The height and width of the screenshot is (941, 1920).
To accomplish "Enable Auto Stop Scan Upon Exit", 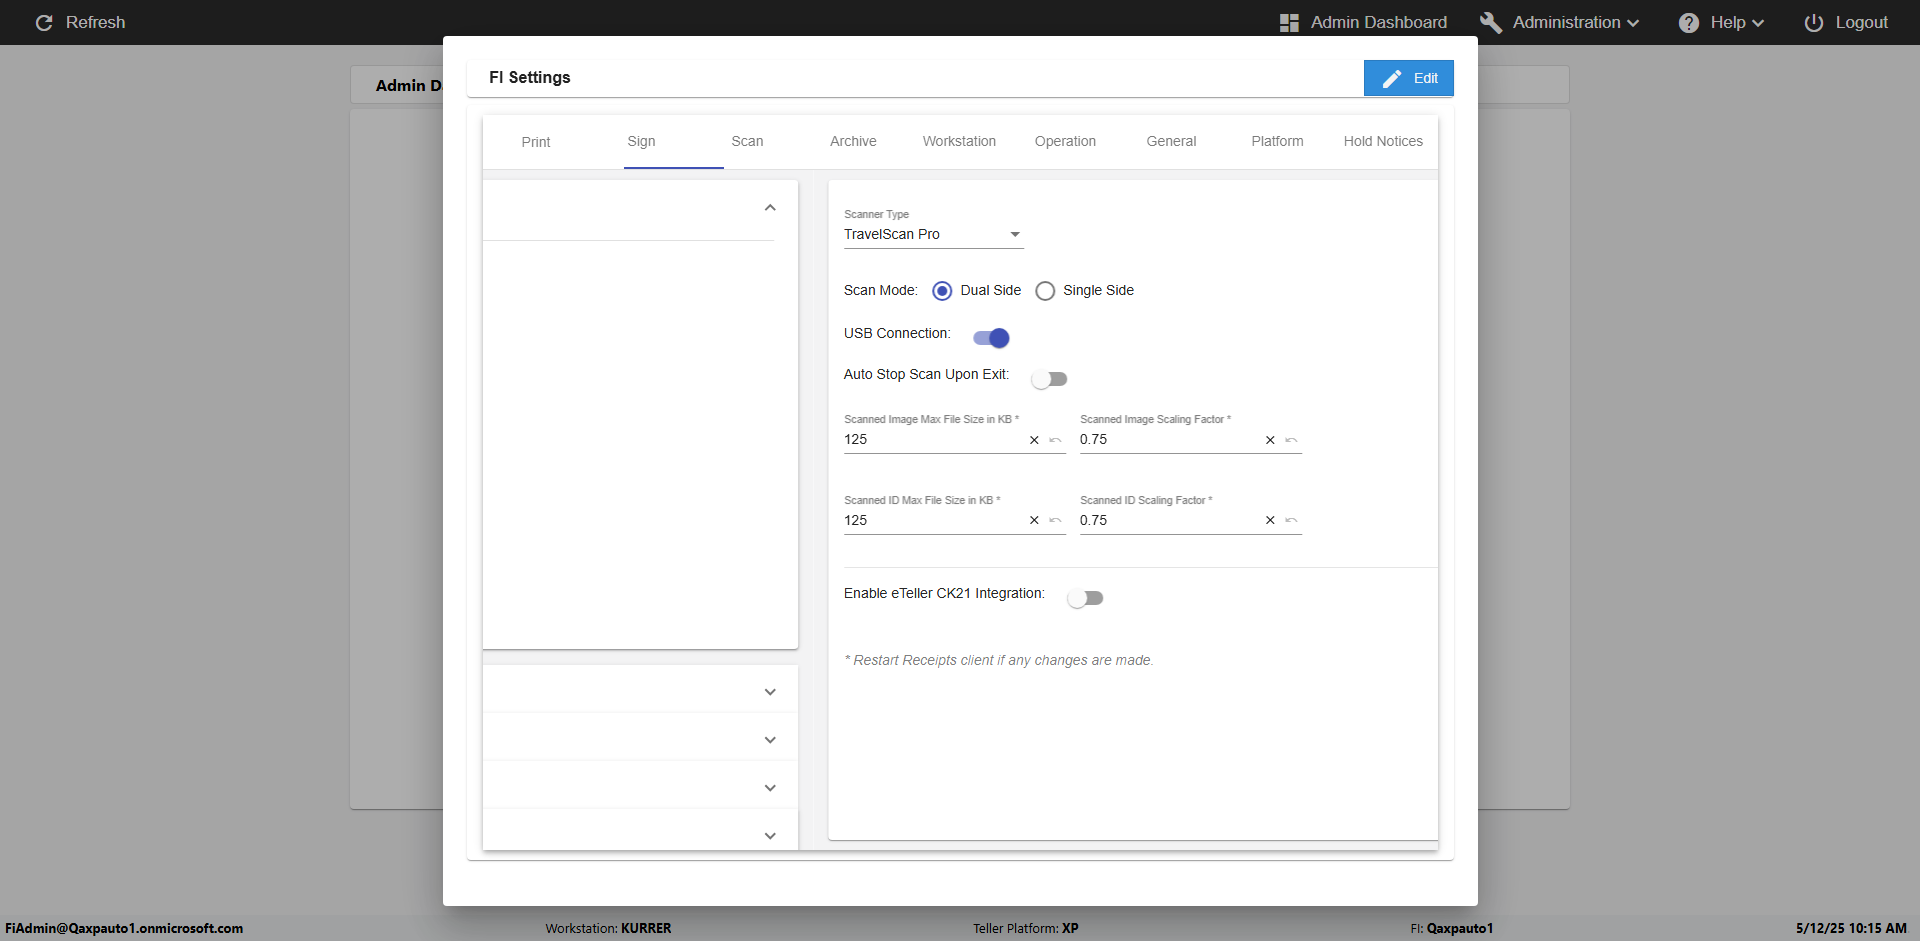I will click(1049, 379).
